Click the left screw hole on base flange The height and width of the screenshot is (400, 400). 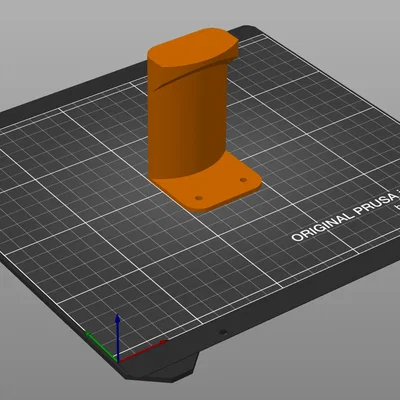coord(199,198)
